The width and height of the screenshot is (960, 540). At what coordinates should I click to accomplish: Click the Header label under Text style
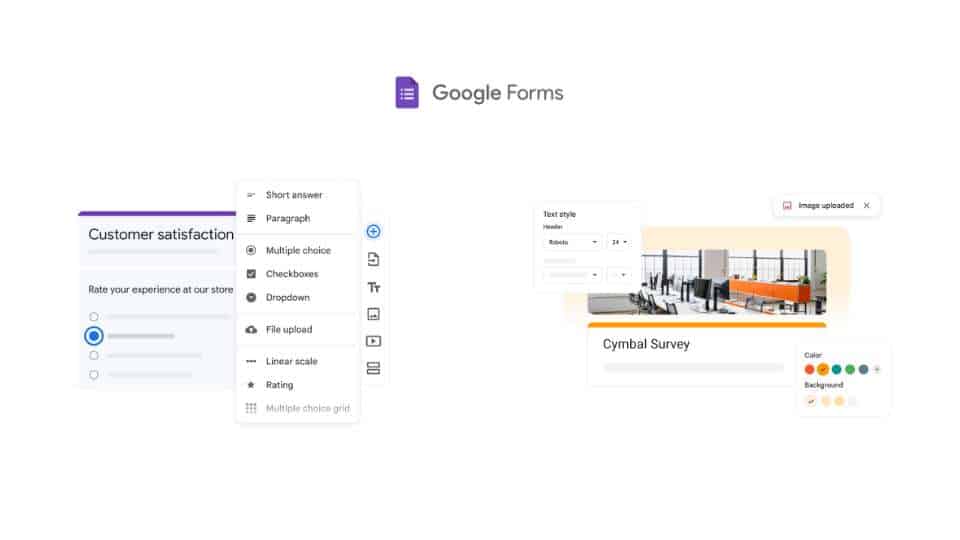click(x=553, y=227)
